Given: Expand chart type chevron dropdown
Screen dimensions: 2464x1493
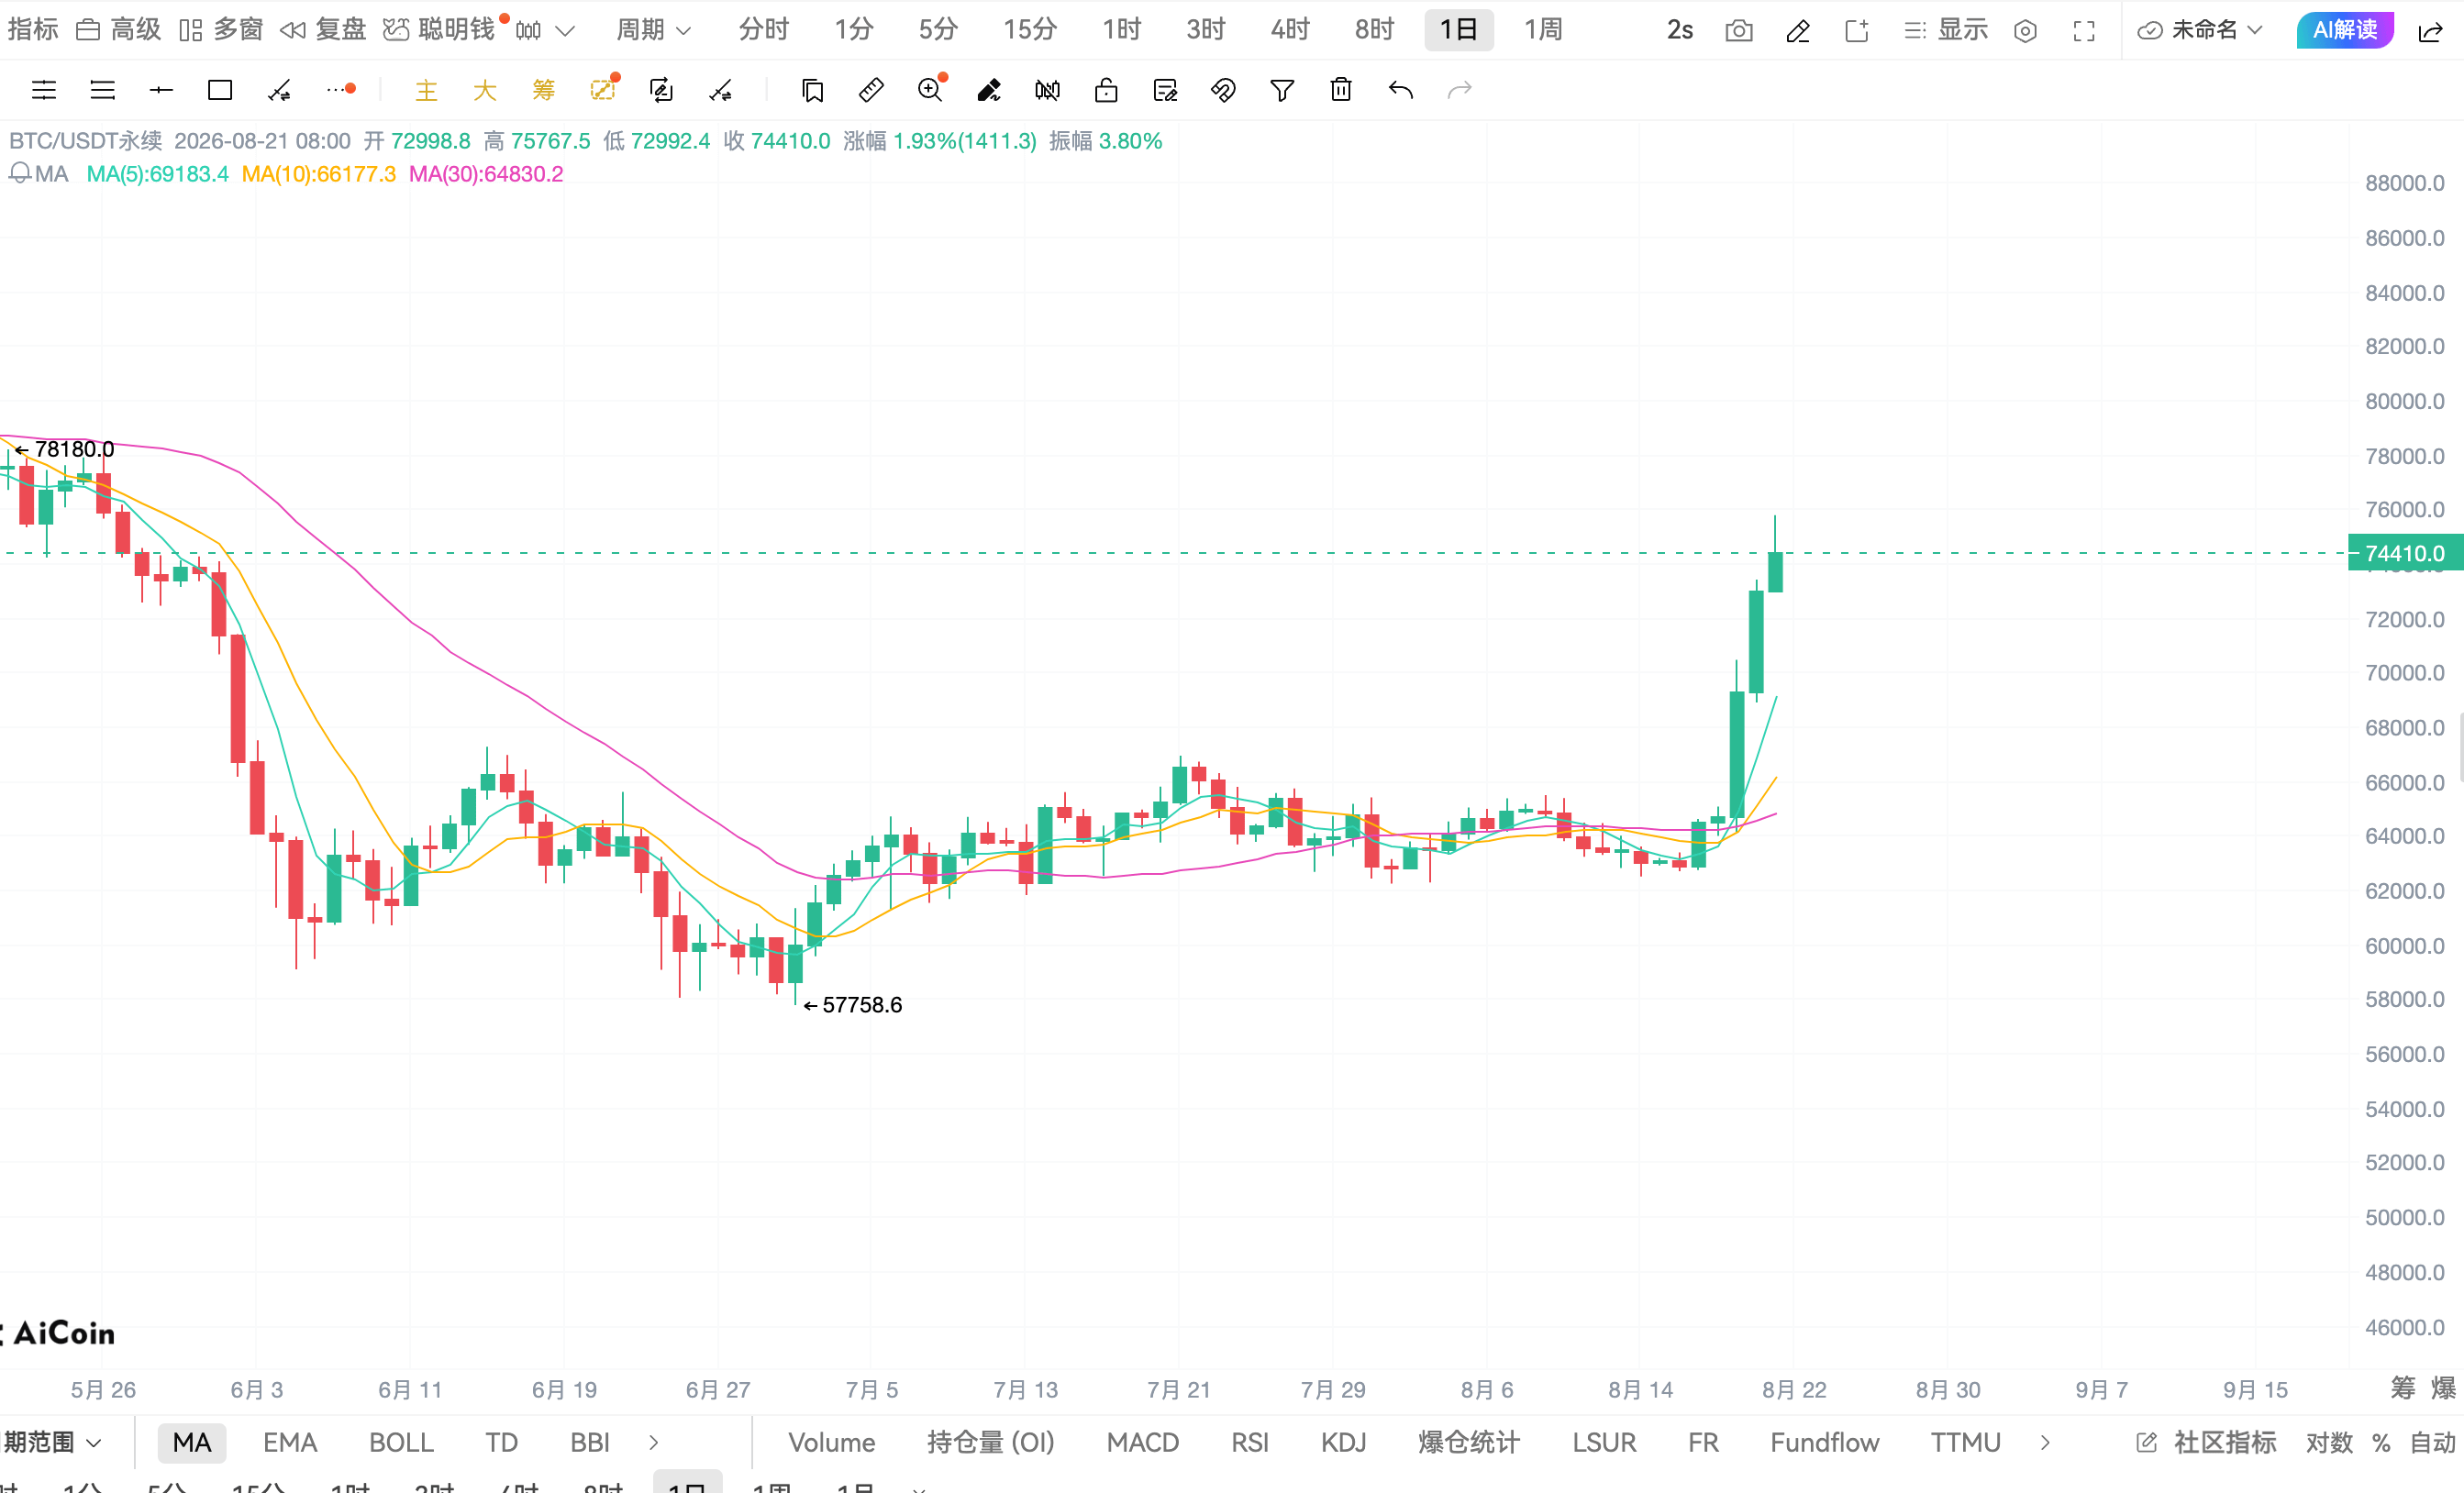Looking at the screenshot, I should tap(565, 31).
